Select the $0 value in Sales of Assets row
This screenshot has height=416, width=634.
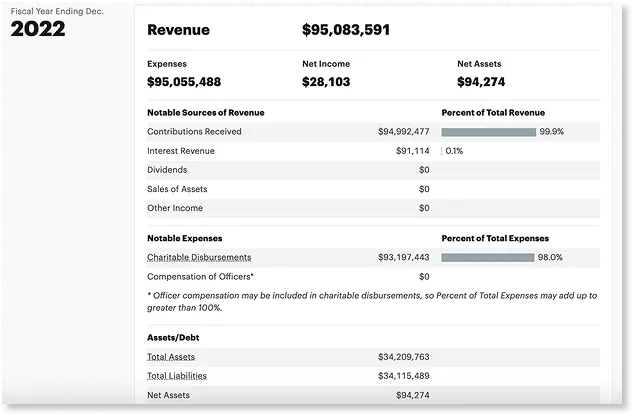[x=424, y=189]
